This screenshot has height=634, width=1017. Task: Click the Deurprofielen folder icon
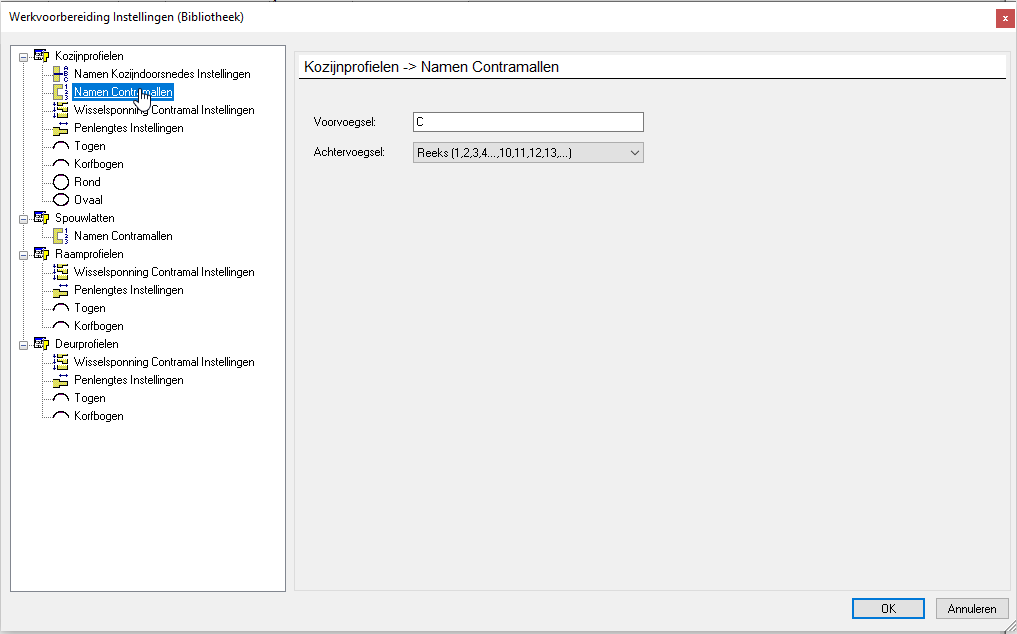[x=40, y=343]
